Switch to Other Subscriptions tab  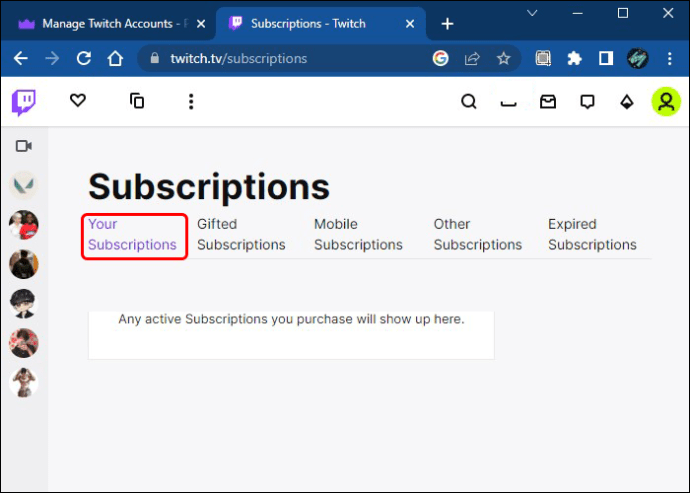(478, 234)
